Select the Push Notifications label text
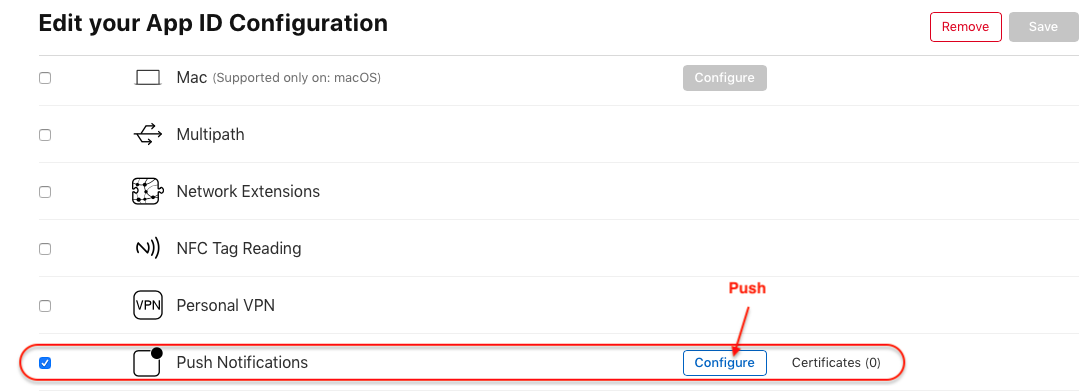This screenshot has height=391, width=1092. click(242, 362)
